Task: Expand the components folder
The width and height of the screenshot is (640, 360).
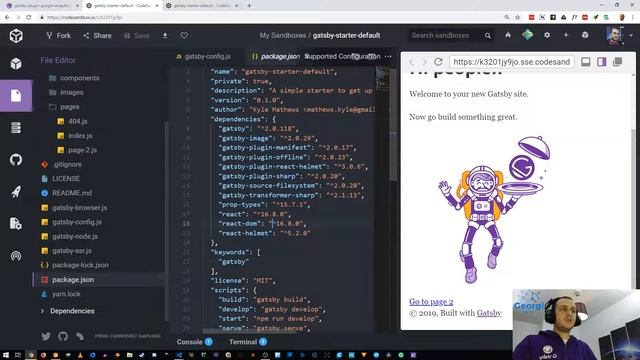Action: coord(74,78)
